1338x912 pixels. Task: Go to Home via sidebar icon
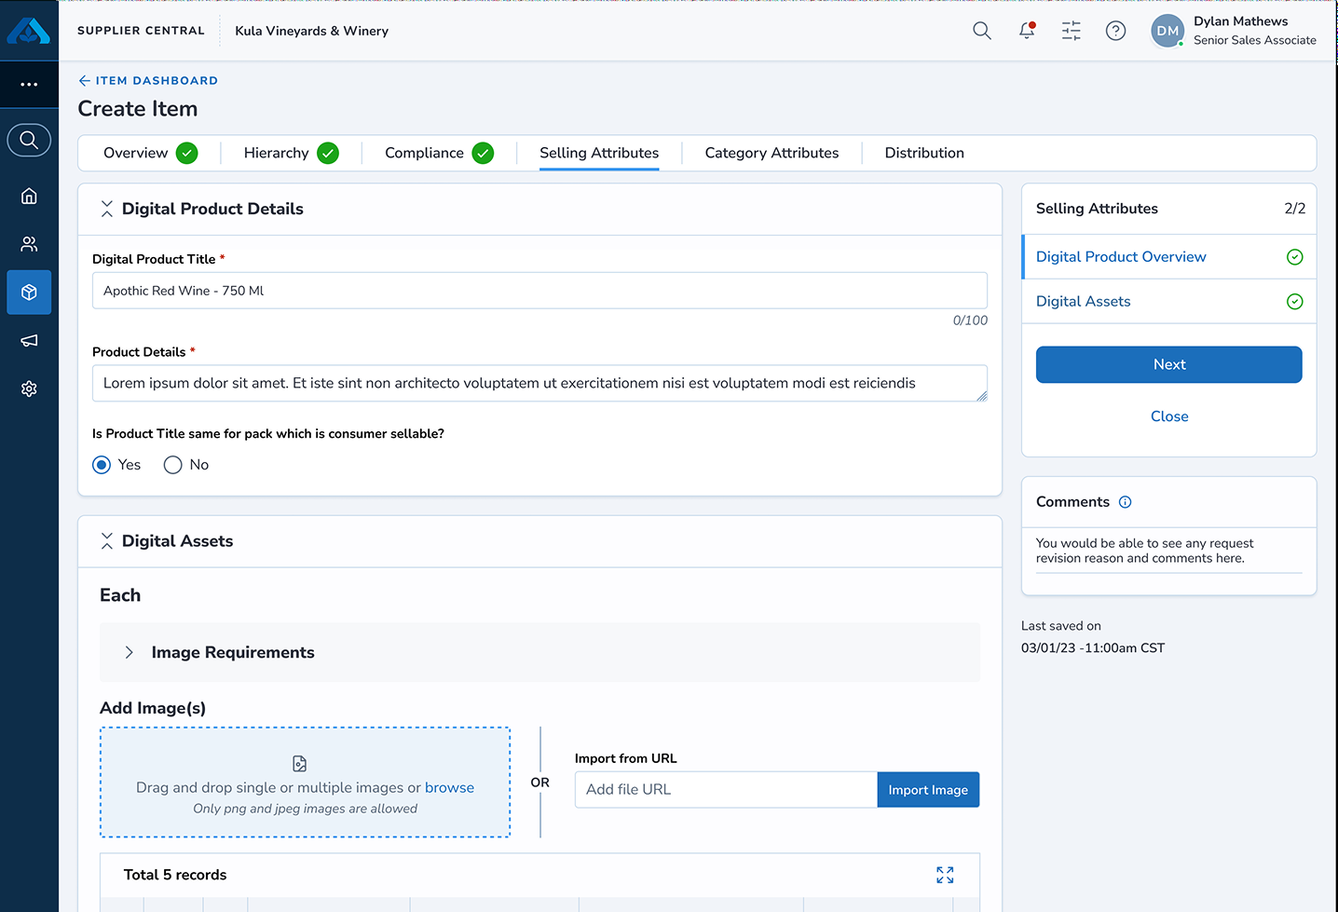(x=29, y=196)
